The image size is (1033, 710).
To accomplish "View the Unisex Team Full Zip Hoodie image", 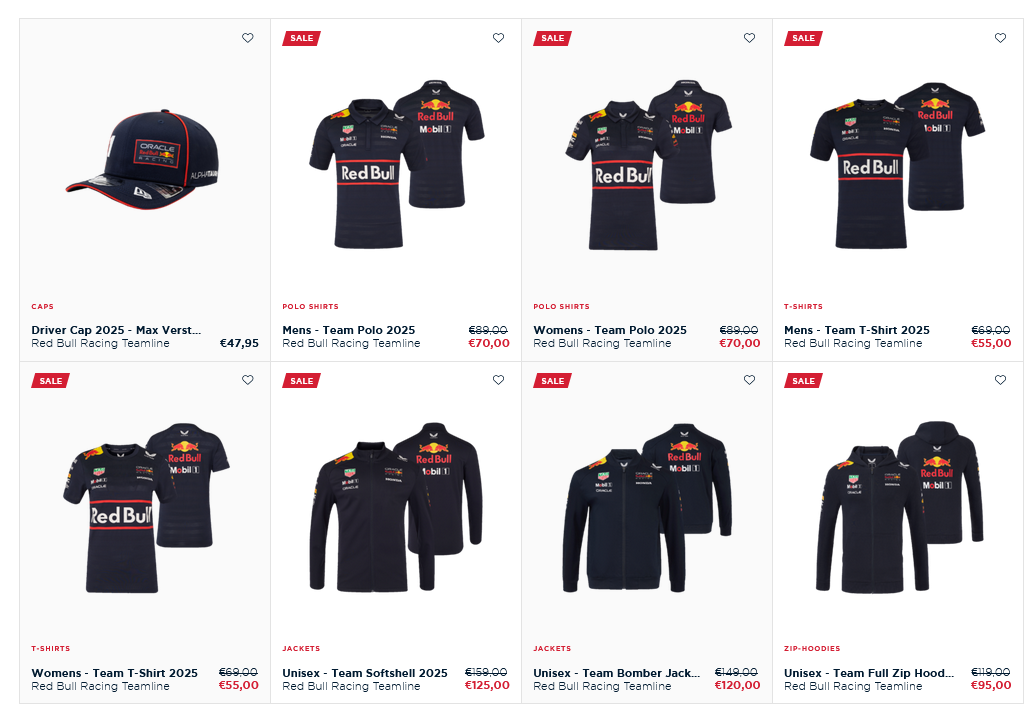I will [x=900, y=506].
